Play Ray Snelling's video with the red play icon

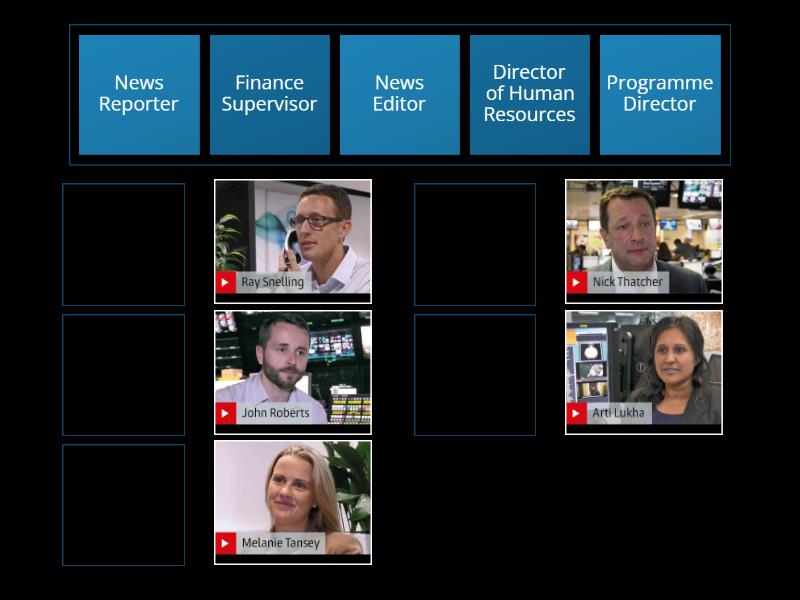226,282
